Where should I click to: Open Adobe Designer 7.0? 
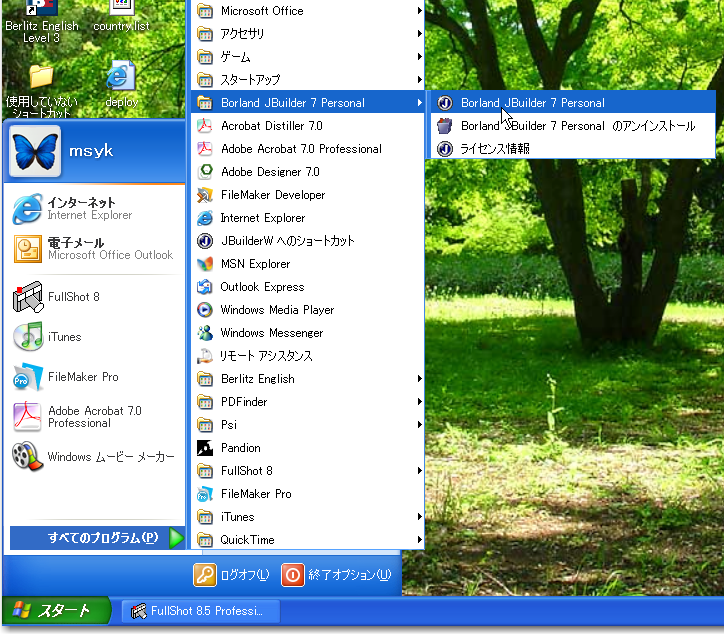(269, 172)
